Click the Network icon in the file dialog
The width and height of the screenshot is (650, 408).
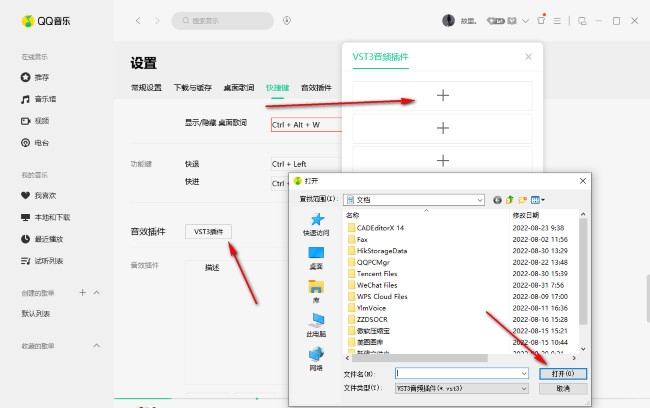pos(316,354)
